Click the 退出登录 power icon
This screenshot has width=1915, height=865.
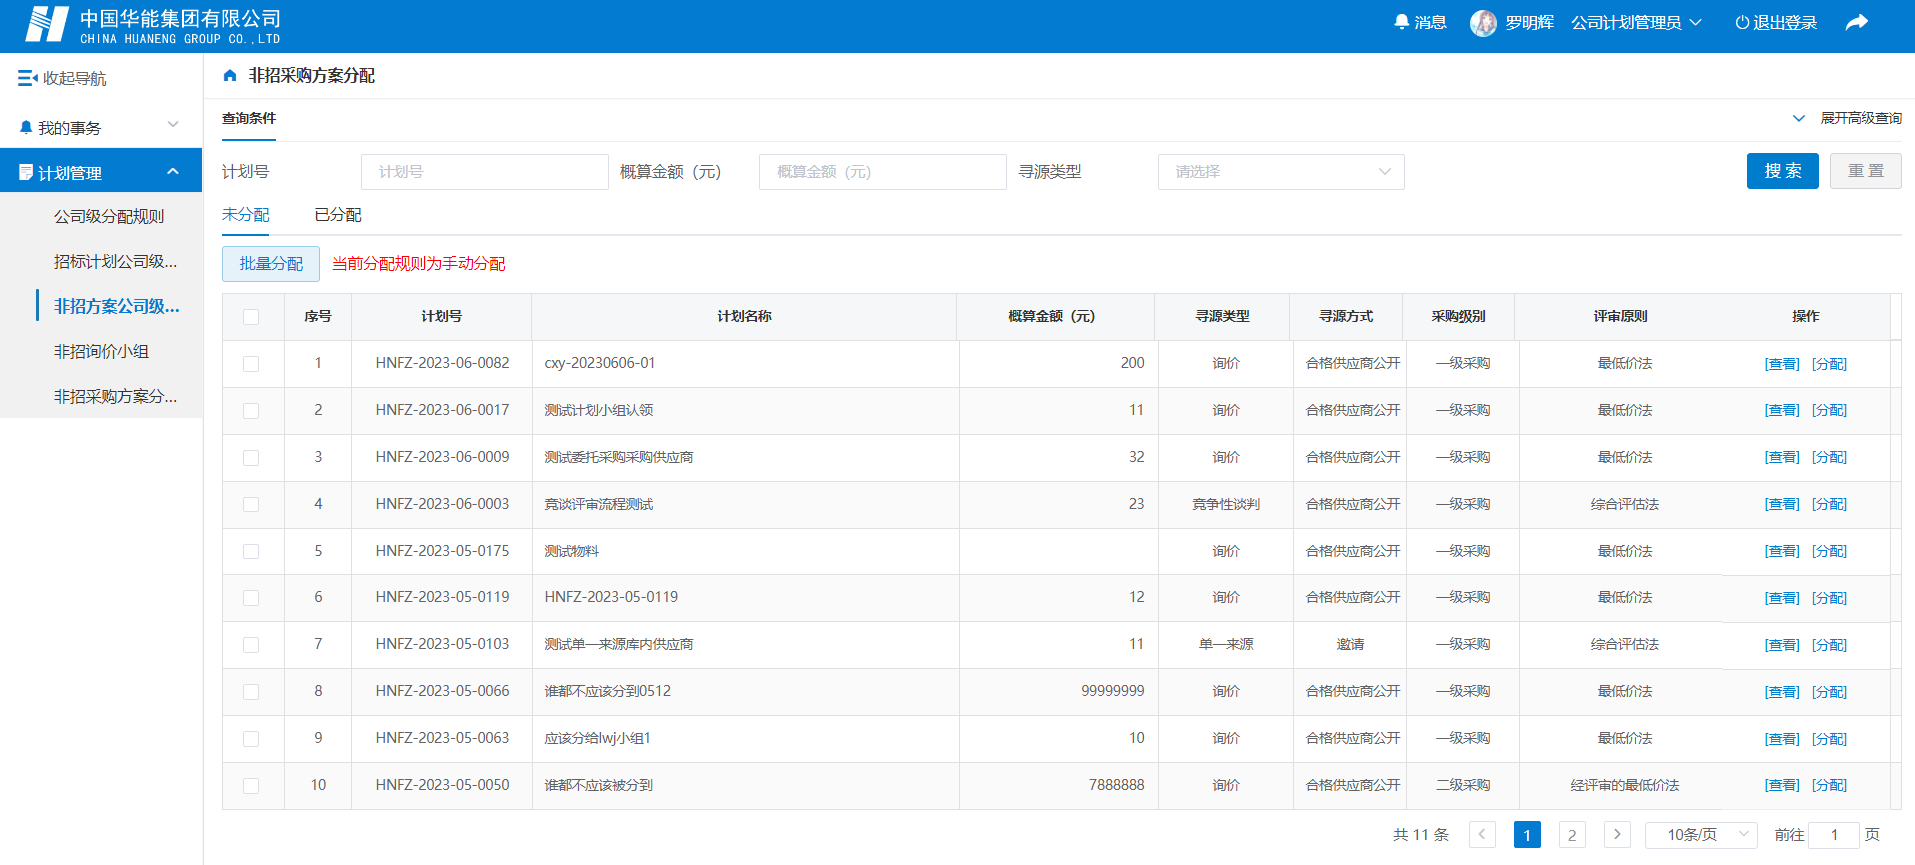coord(1742,22)
